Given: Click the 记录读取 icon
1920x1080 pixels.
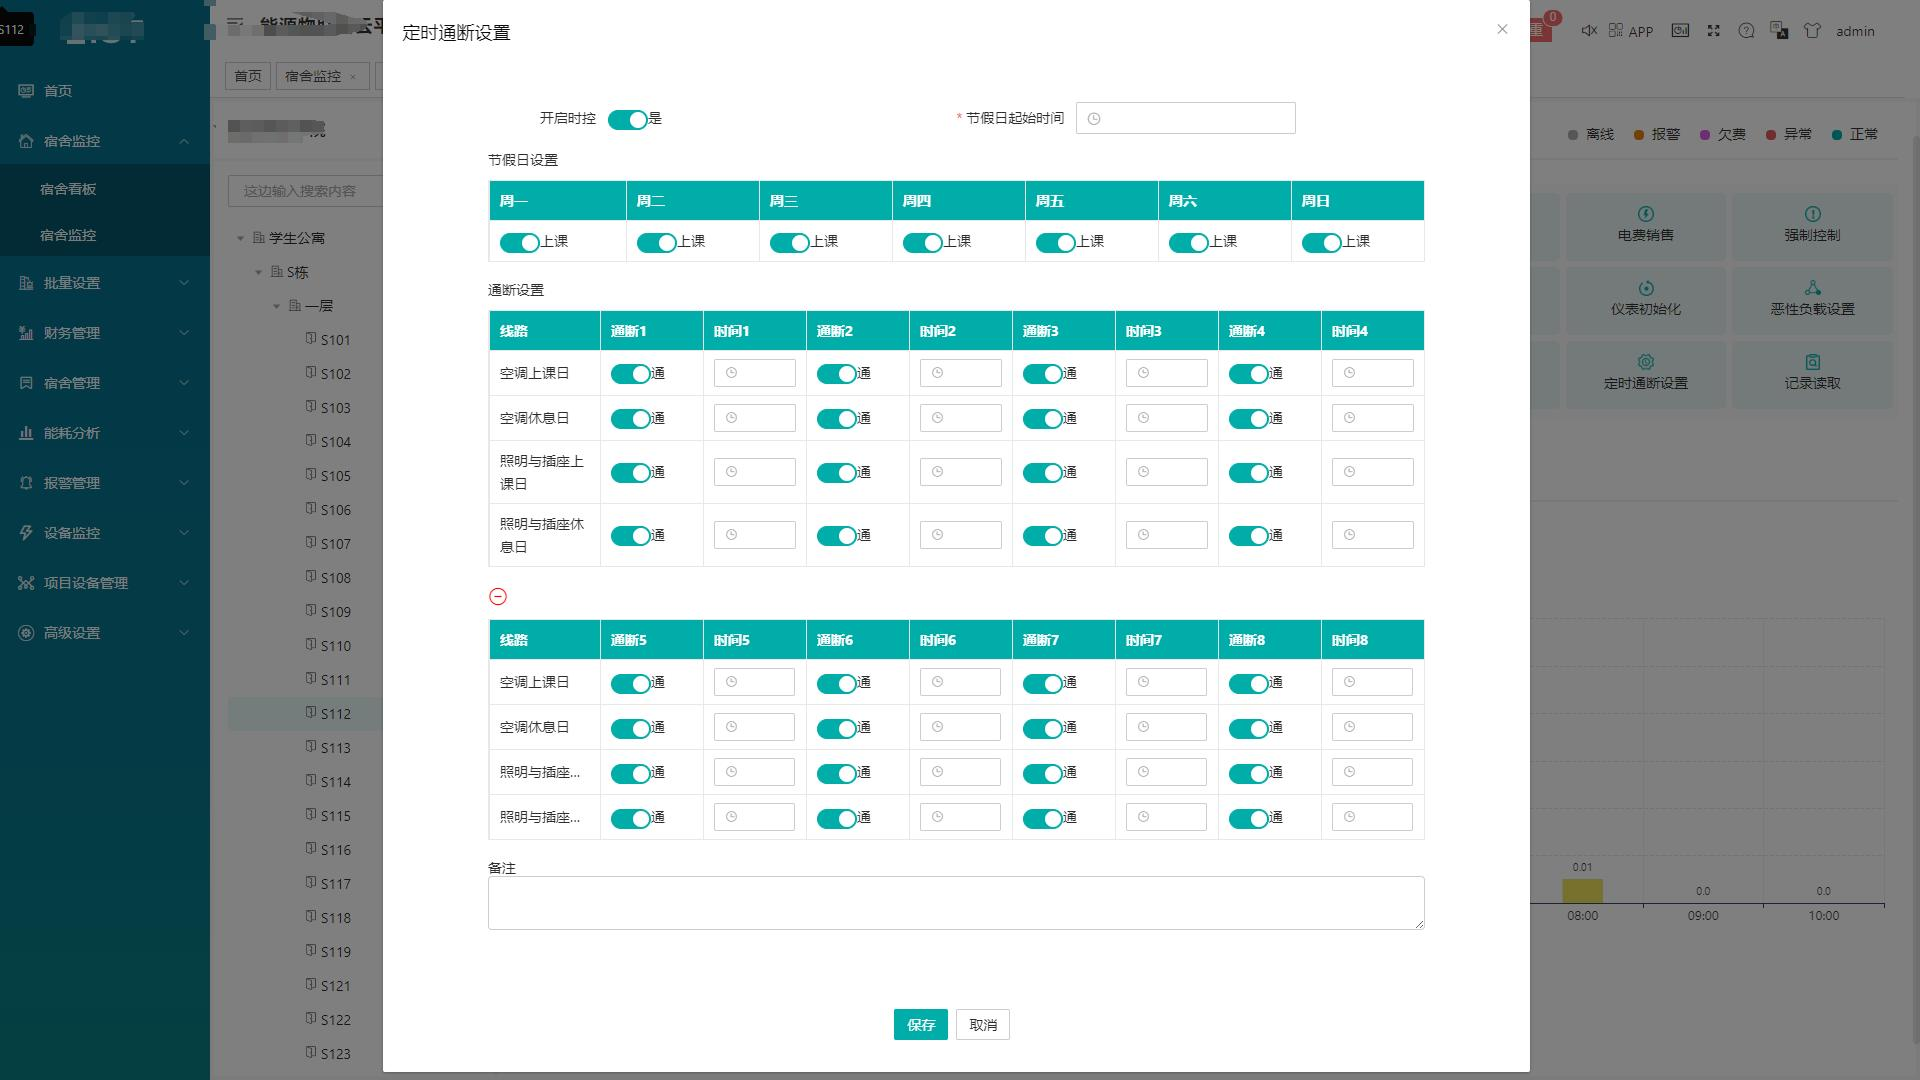Looking at the screenshot, I should [x=1812, y=375].
